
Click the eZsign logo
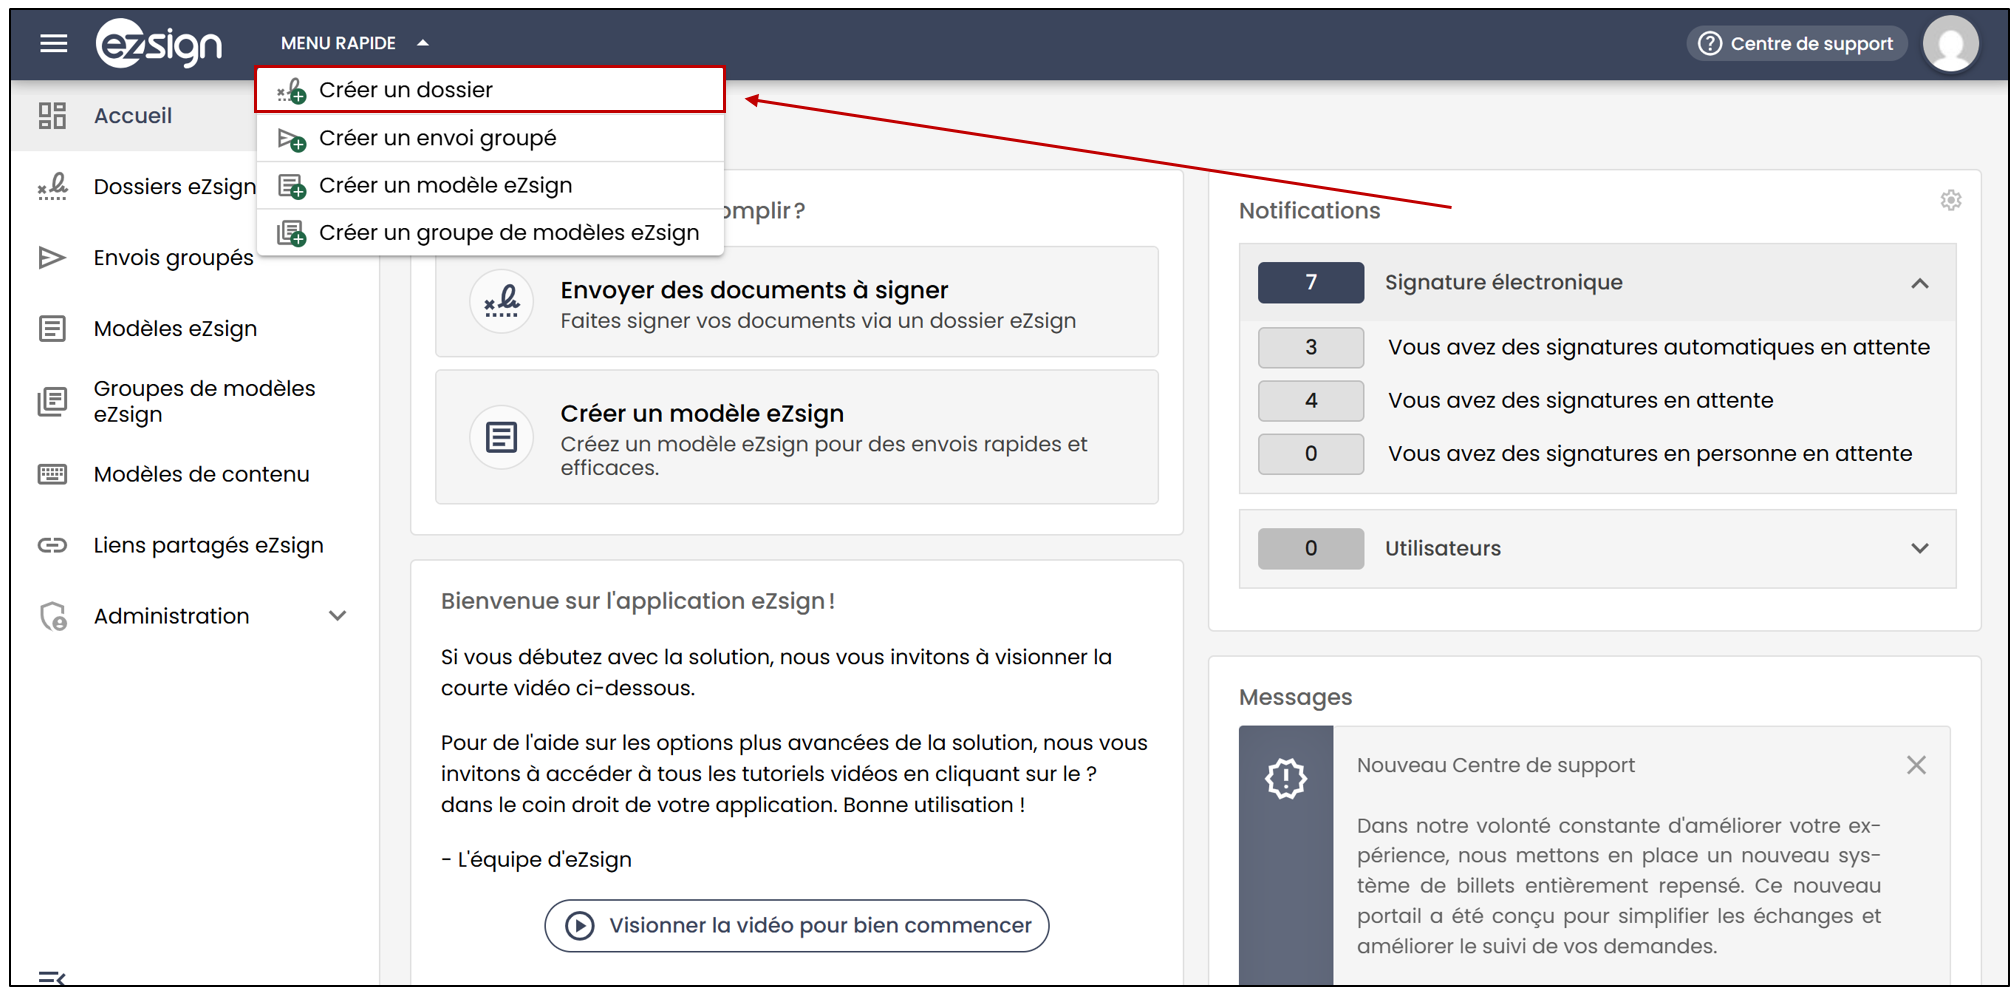coord(159,44)
